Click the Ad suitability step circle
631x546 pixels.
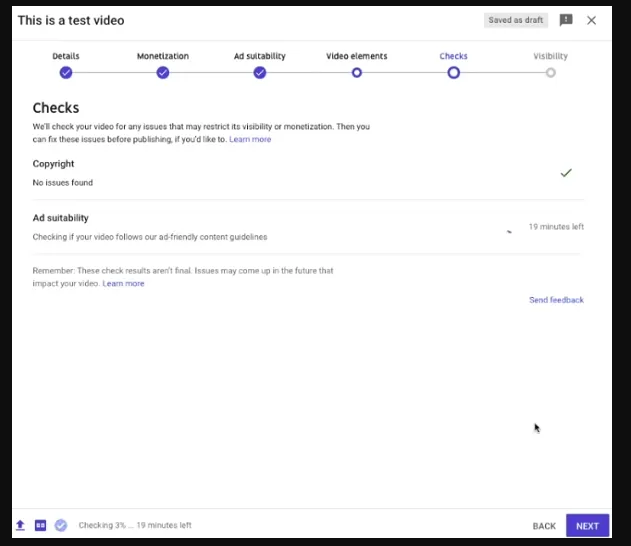(x=260, y=73)
